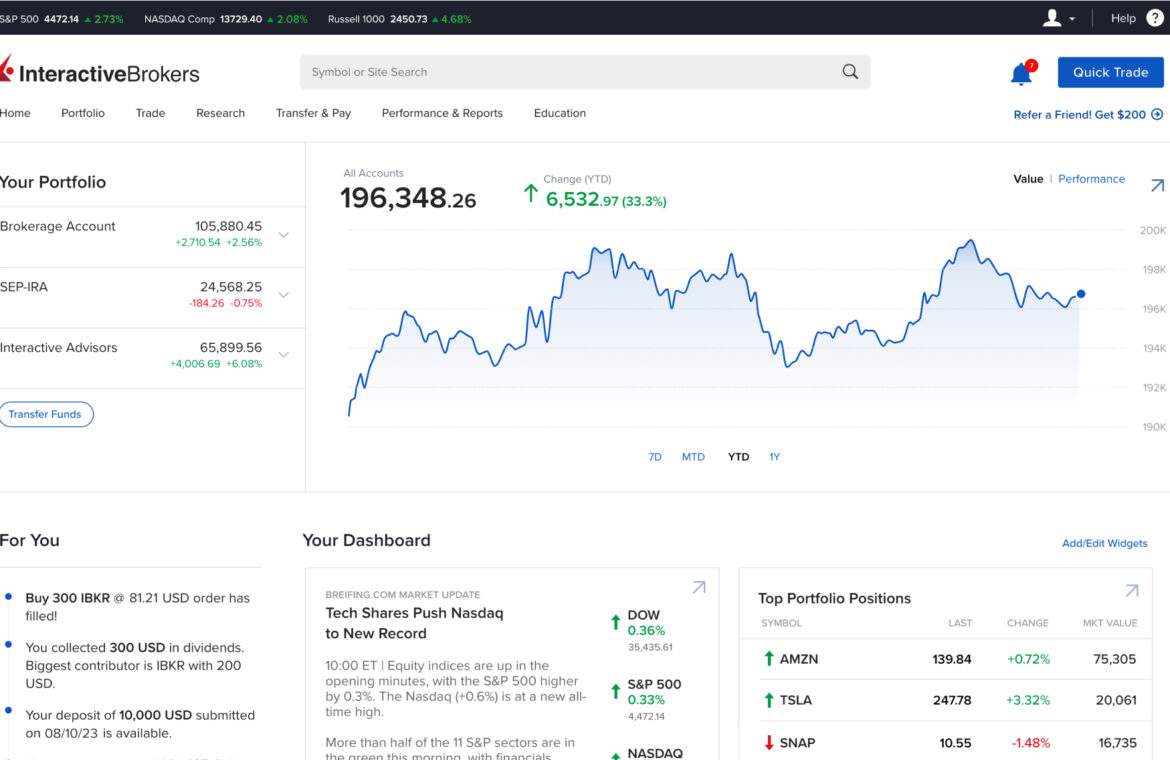This screenshot has height=760, width=1170.
Task: Expand Top Portfolio Positions widget arrow
Action: pos(1131,591)
